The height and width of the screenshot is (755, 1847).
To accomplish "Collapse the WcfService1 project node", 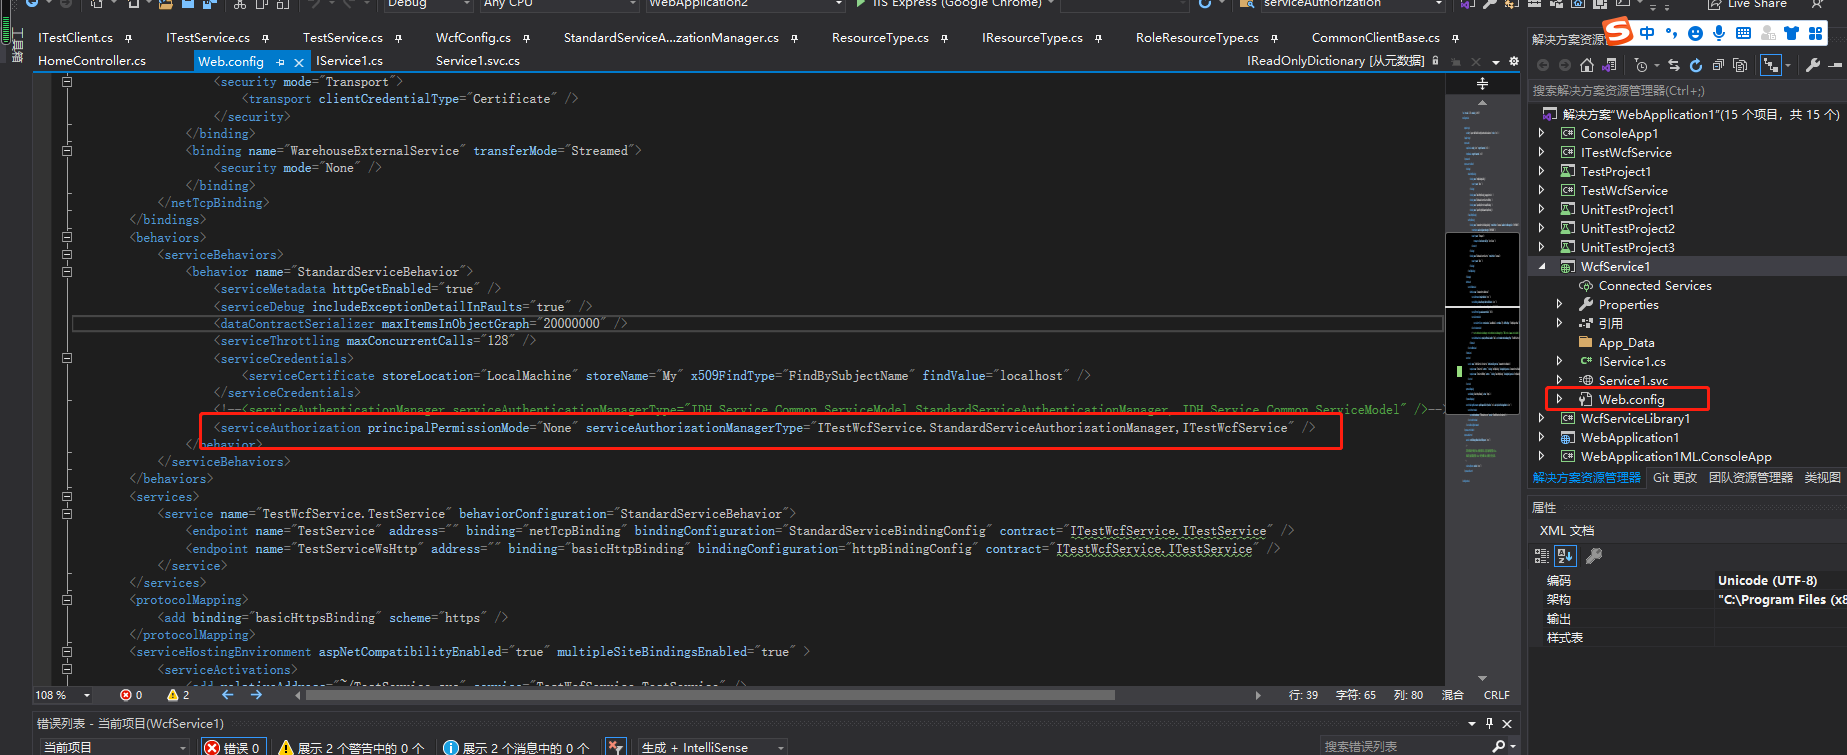I will (x=1541, y=267).
